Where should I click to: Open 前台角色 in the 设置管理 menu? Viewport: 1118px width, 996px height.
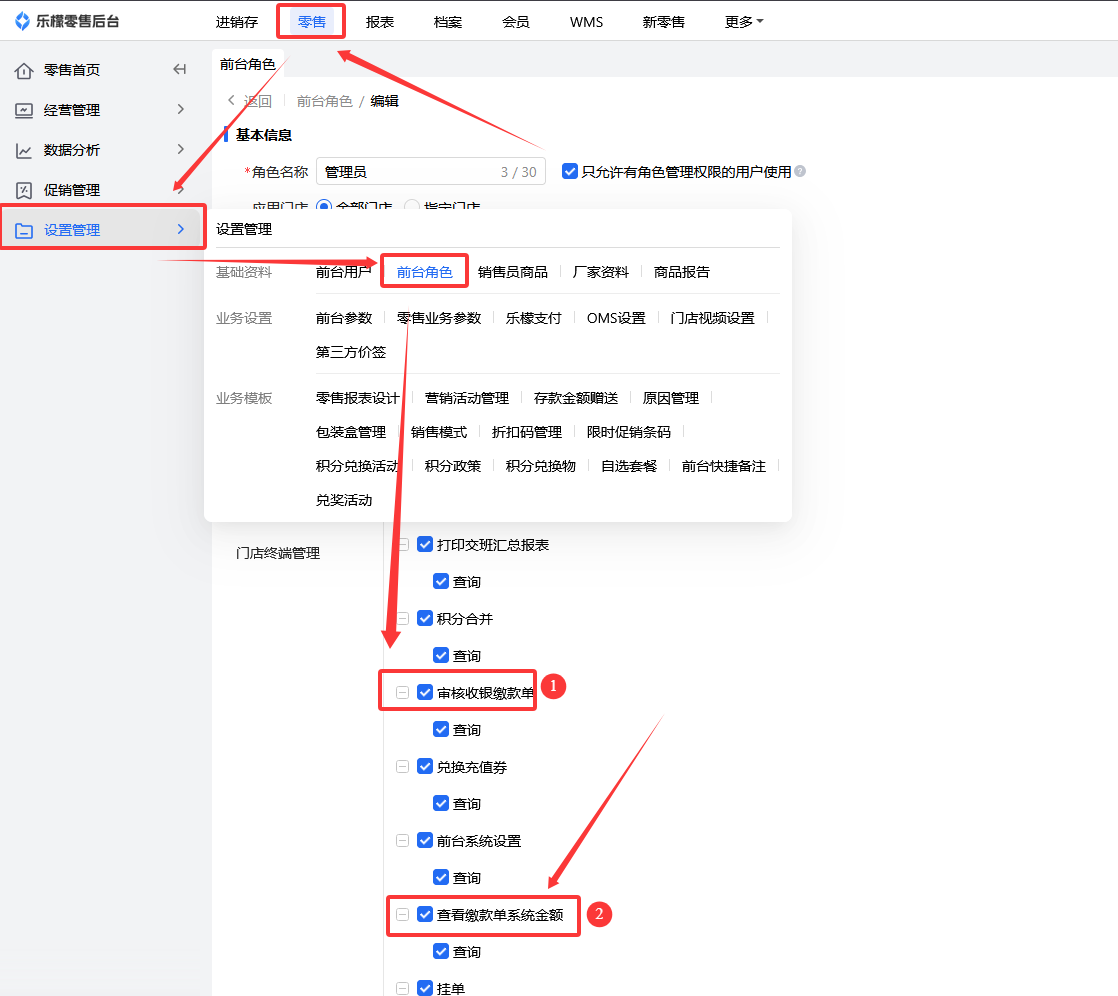(424, 272)
